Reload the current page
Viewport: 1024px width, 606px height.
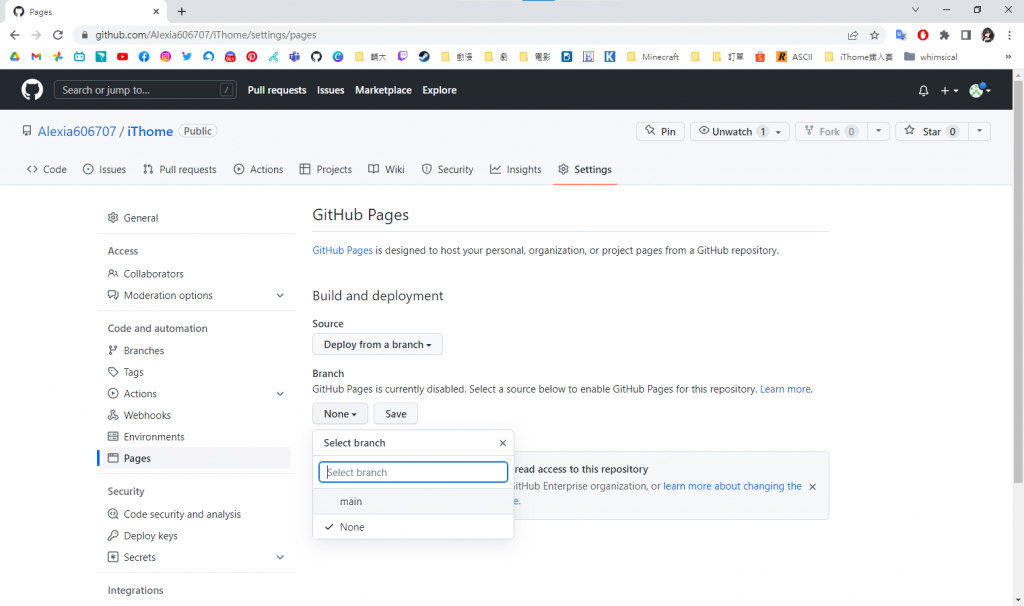click(x=57, y=35)
